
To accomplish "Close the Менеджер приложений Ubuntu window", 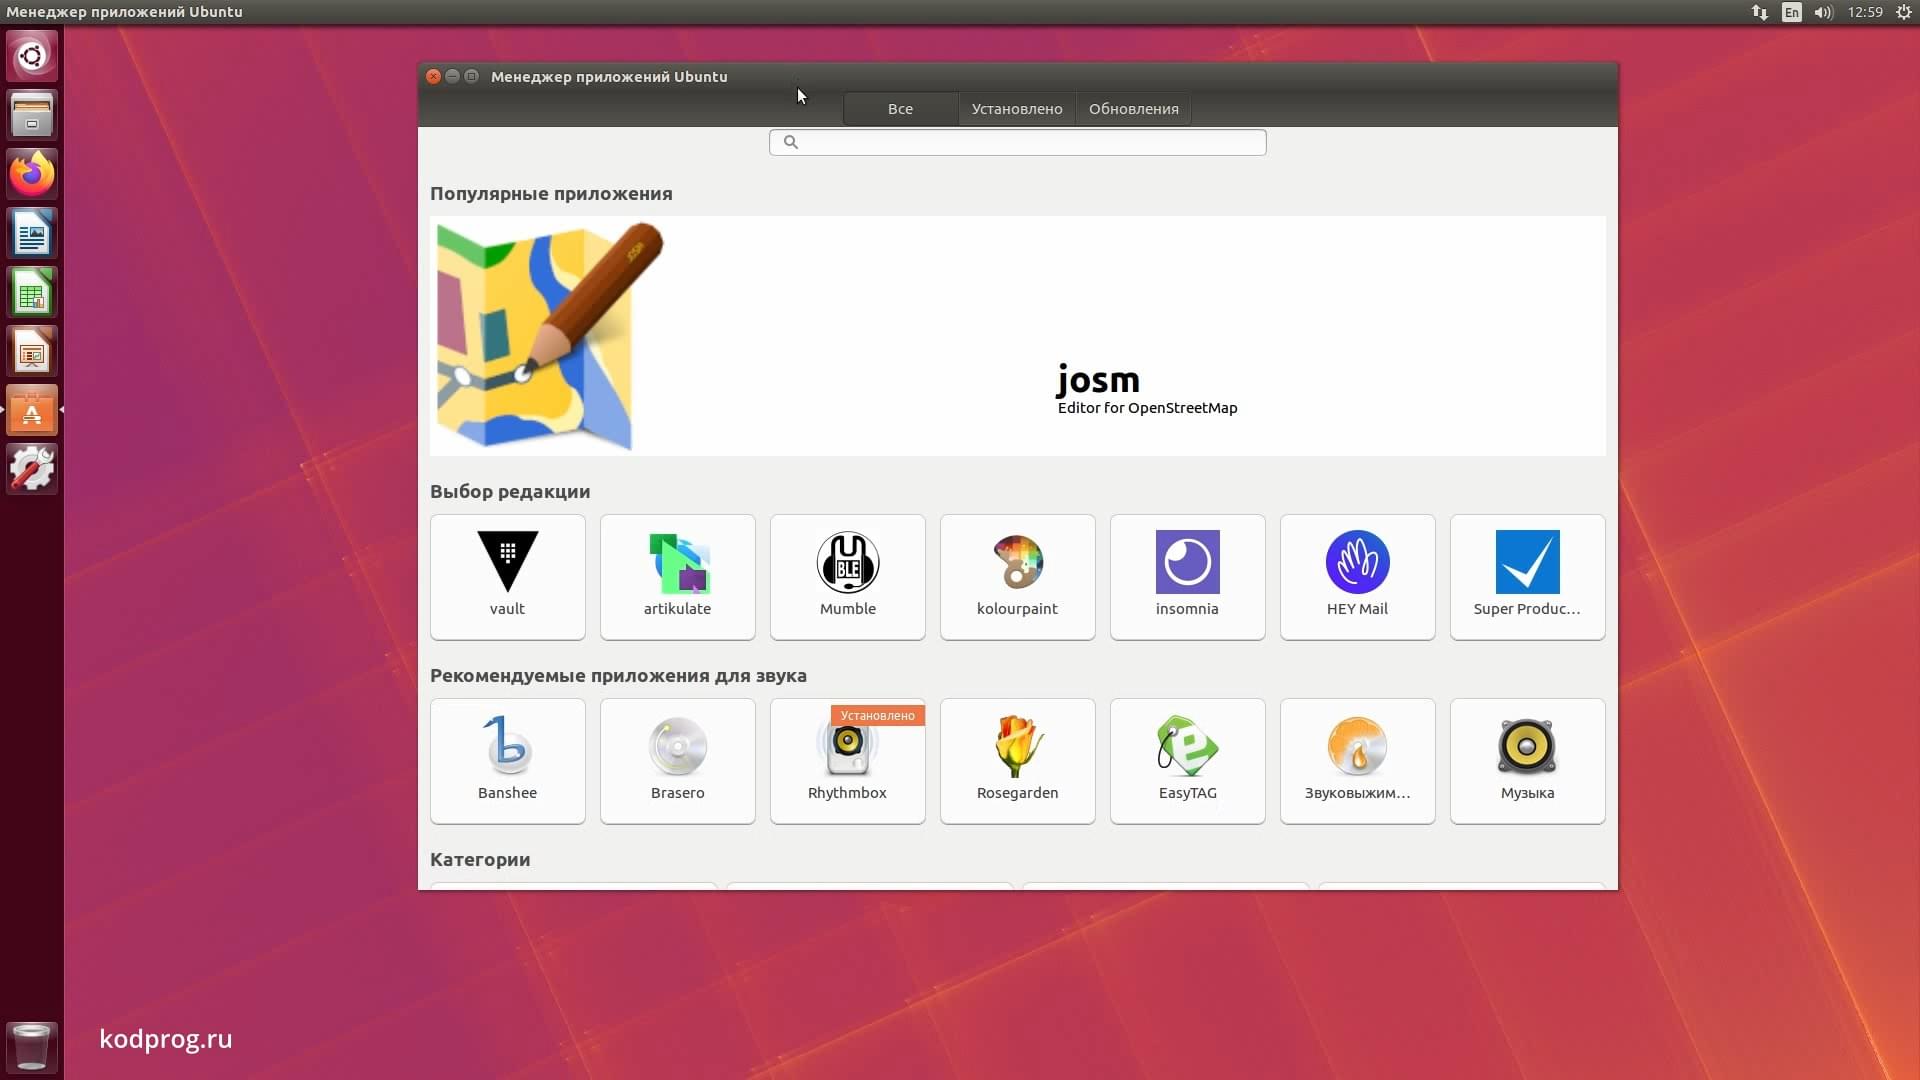I will pos(433,76).
